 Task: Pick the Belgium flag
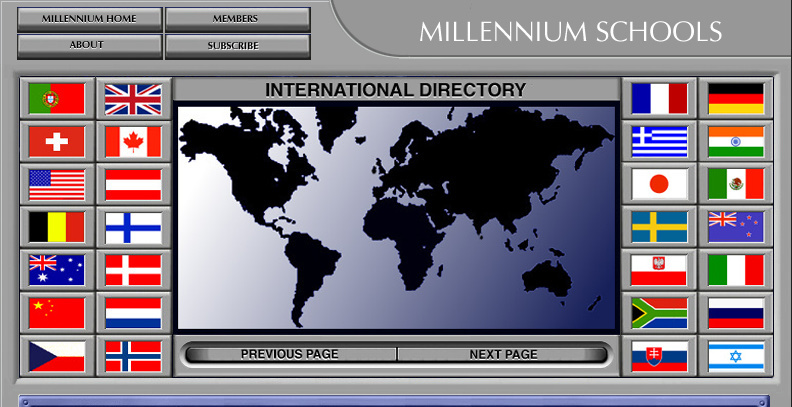(x=57, y=227)
